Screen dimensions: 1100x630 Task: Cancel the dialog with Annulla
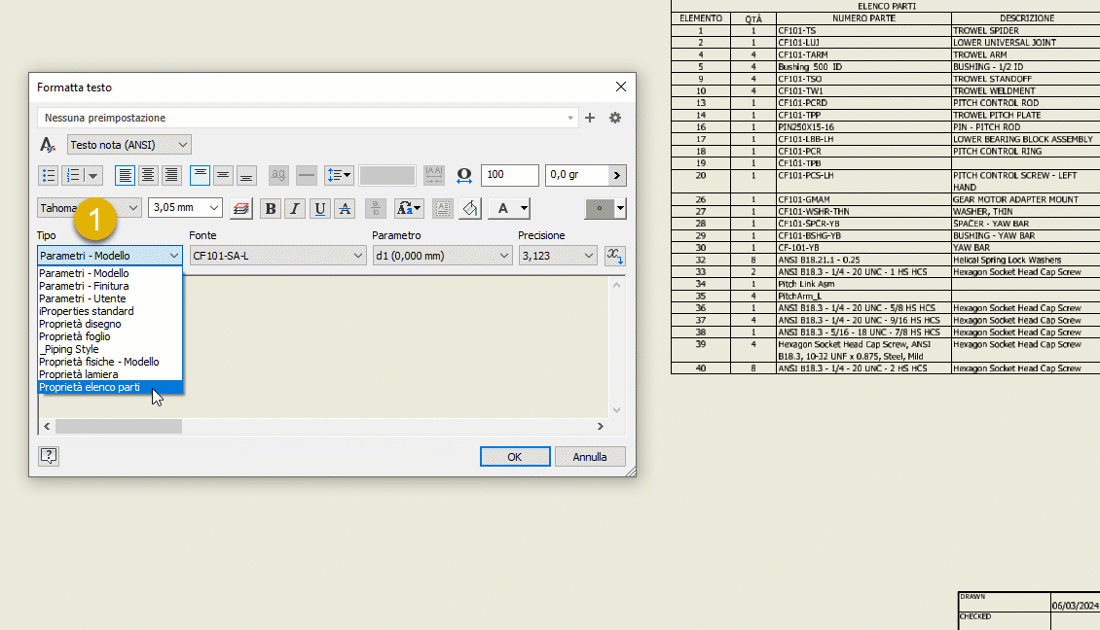pyautogui.click(x=590, y=457)
